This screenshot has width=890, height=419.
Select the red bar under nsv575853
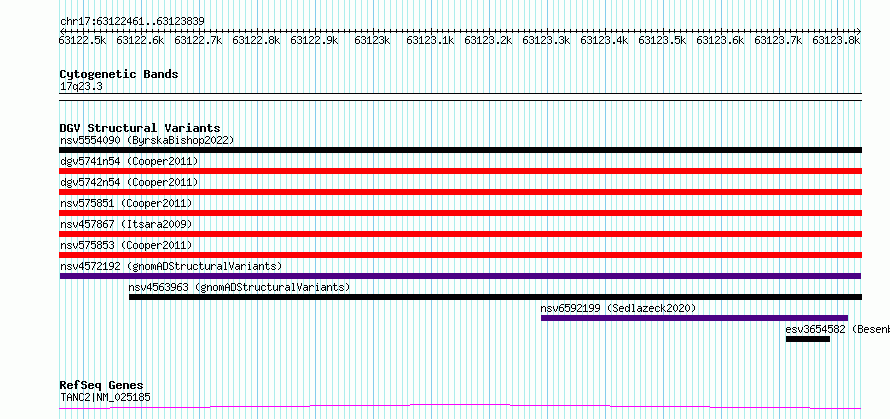coord(461,255)
